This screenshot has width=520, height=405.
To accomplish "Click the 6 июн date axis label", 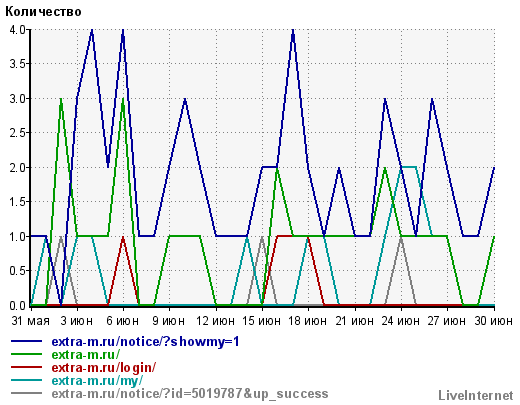I will [x=122, y=321].
